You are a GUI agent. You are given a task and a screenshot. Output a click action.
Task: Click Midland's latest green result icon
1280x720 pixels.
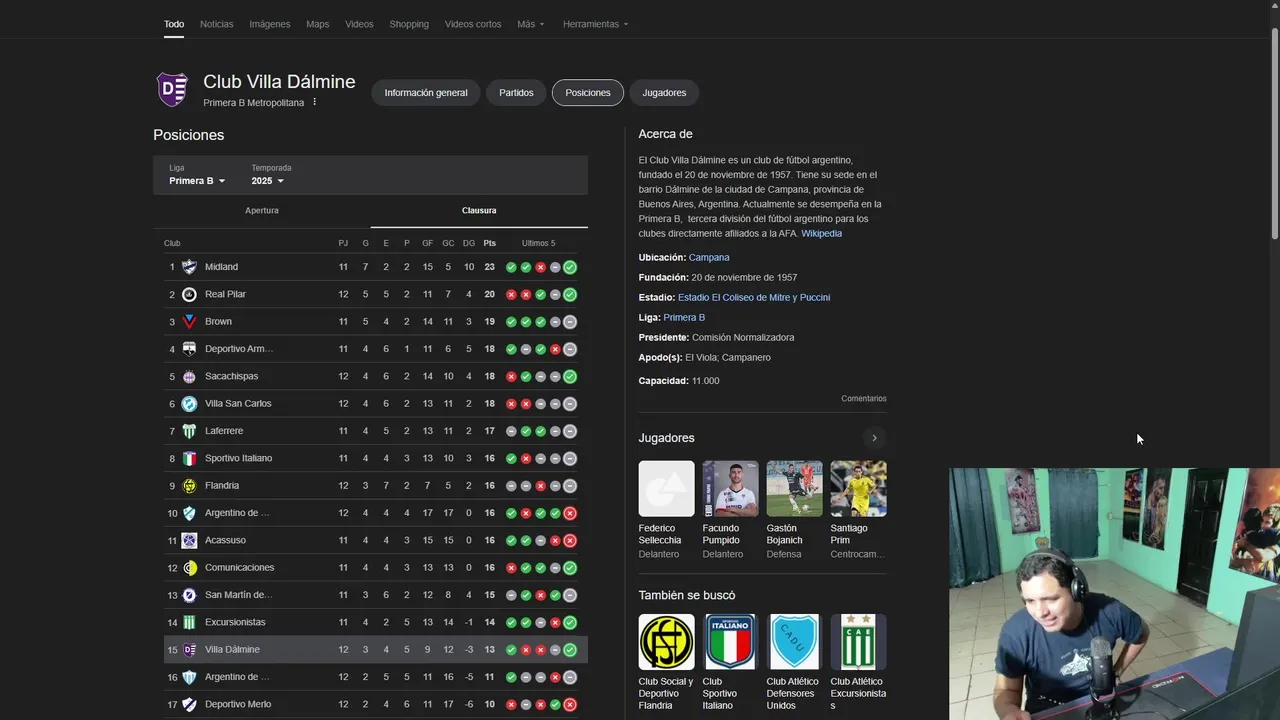point(570,267)
